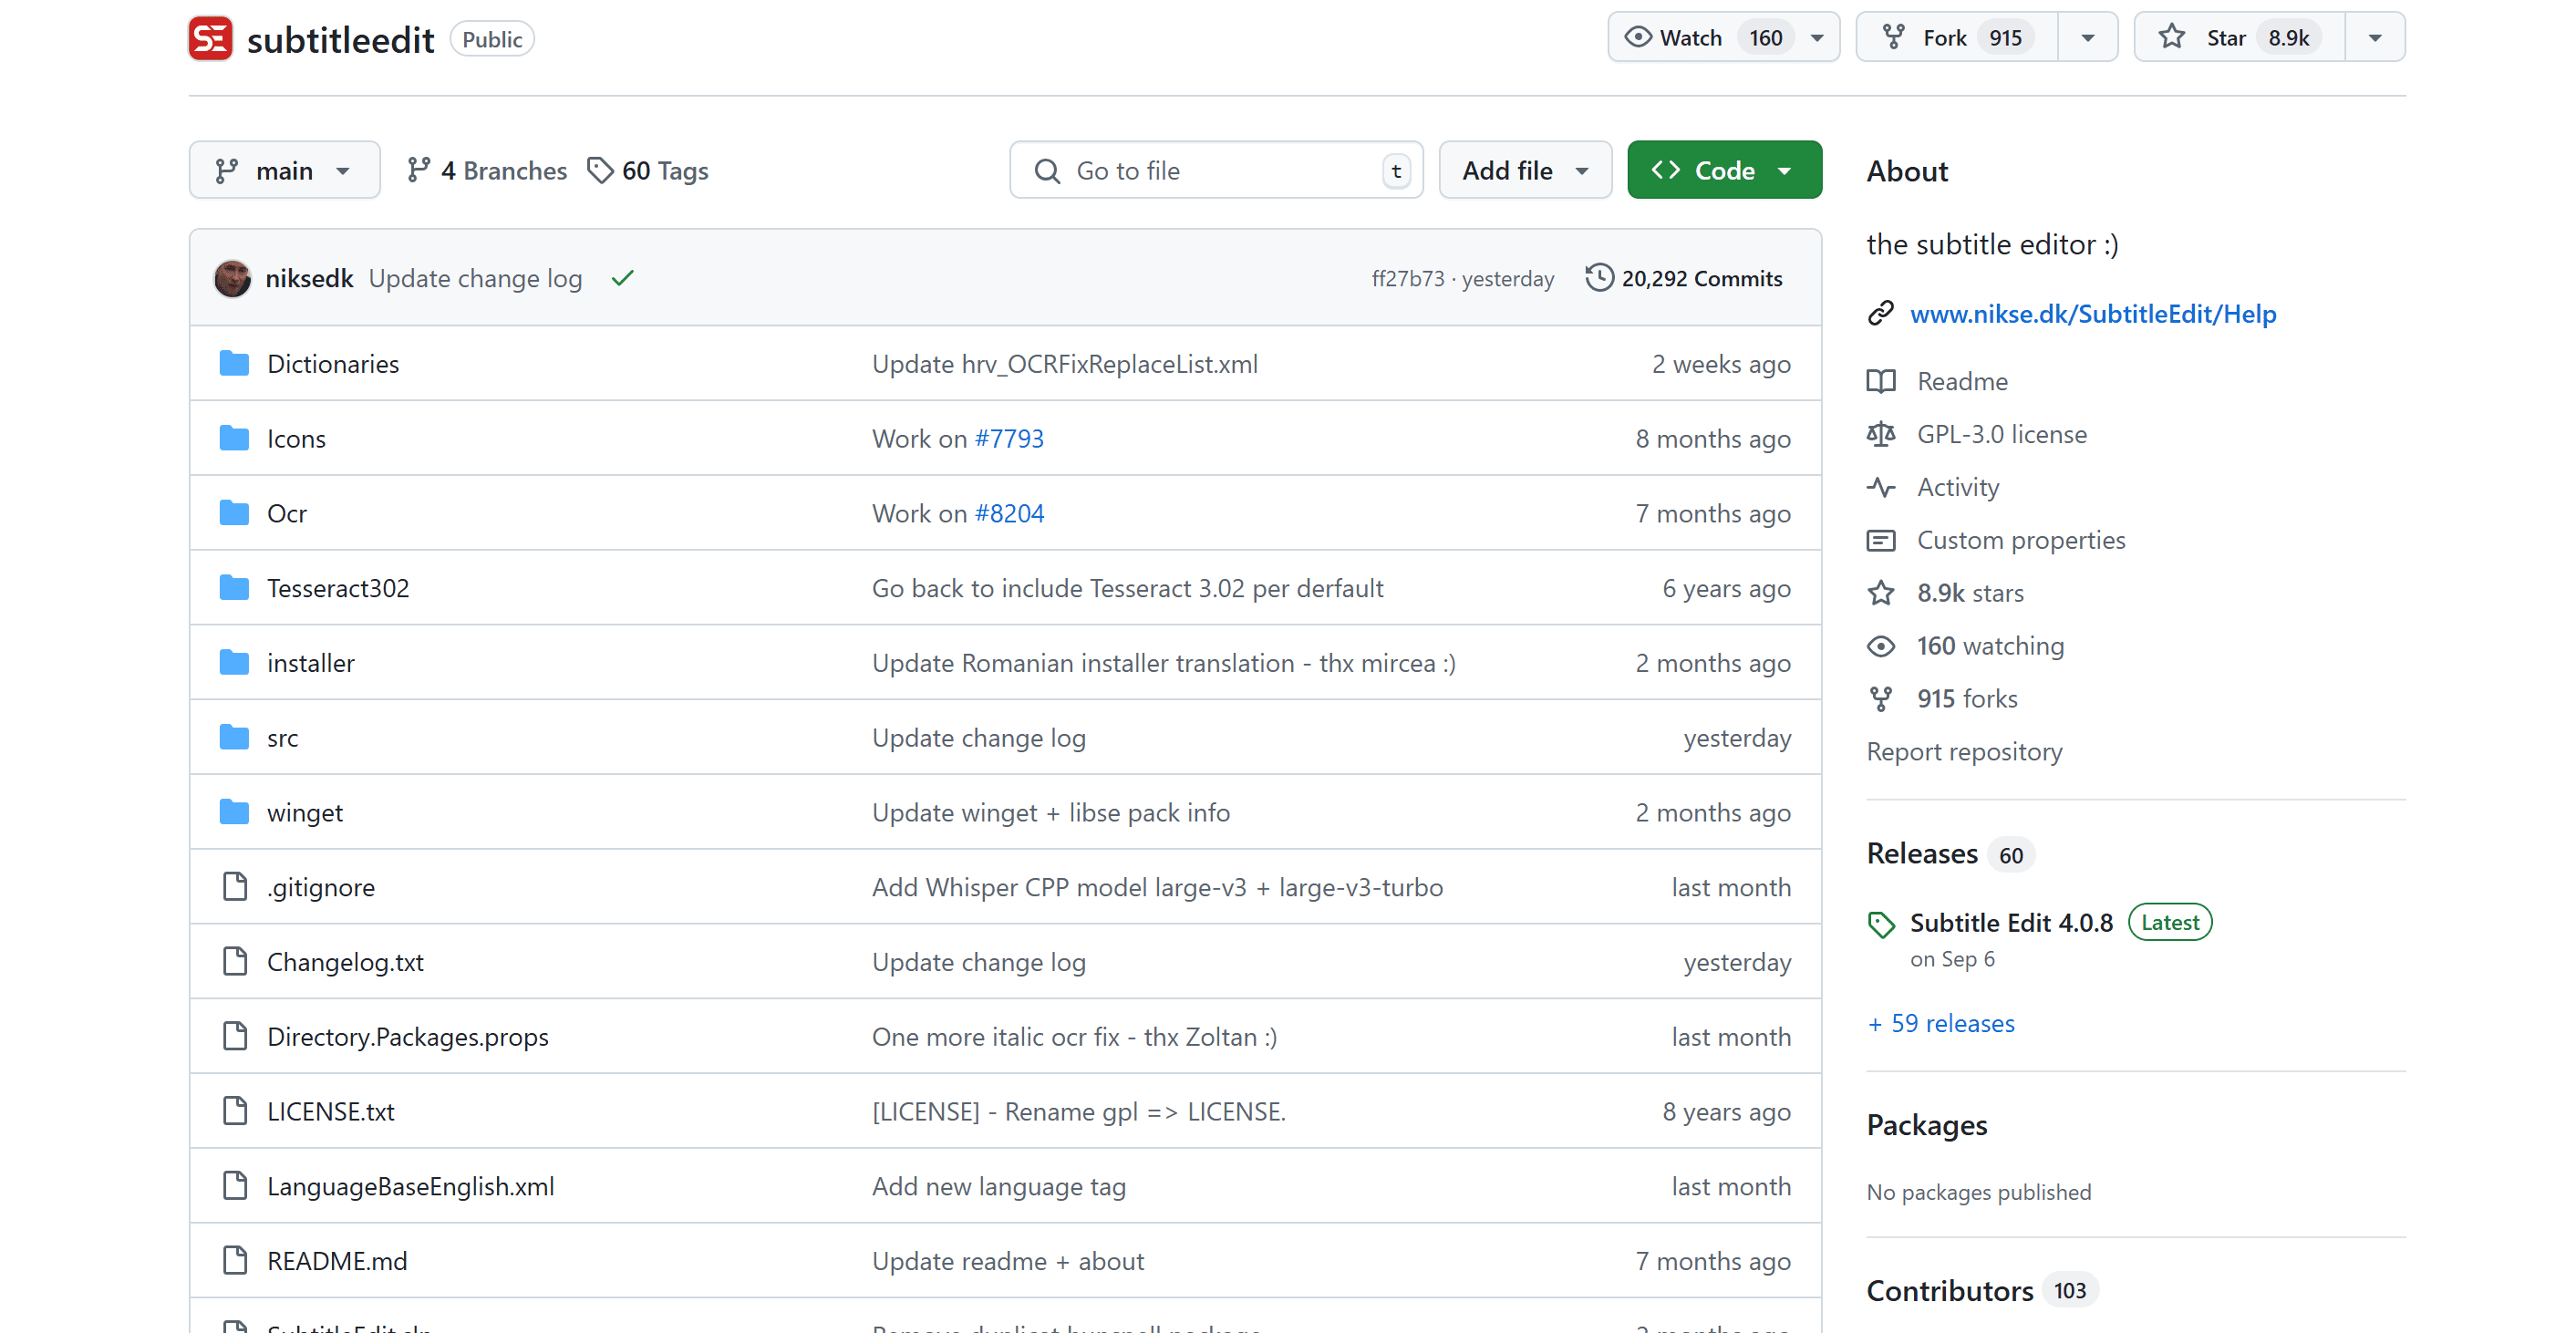Open the Fork options dropdown arrow
This screenshot has width=2576, height=1333.
(x=2087, y=38)
